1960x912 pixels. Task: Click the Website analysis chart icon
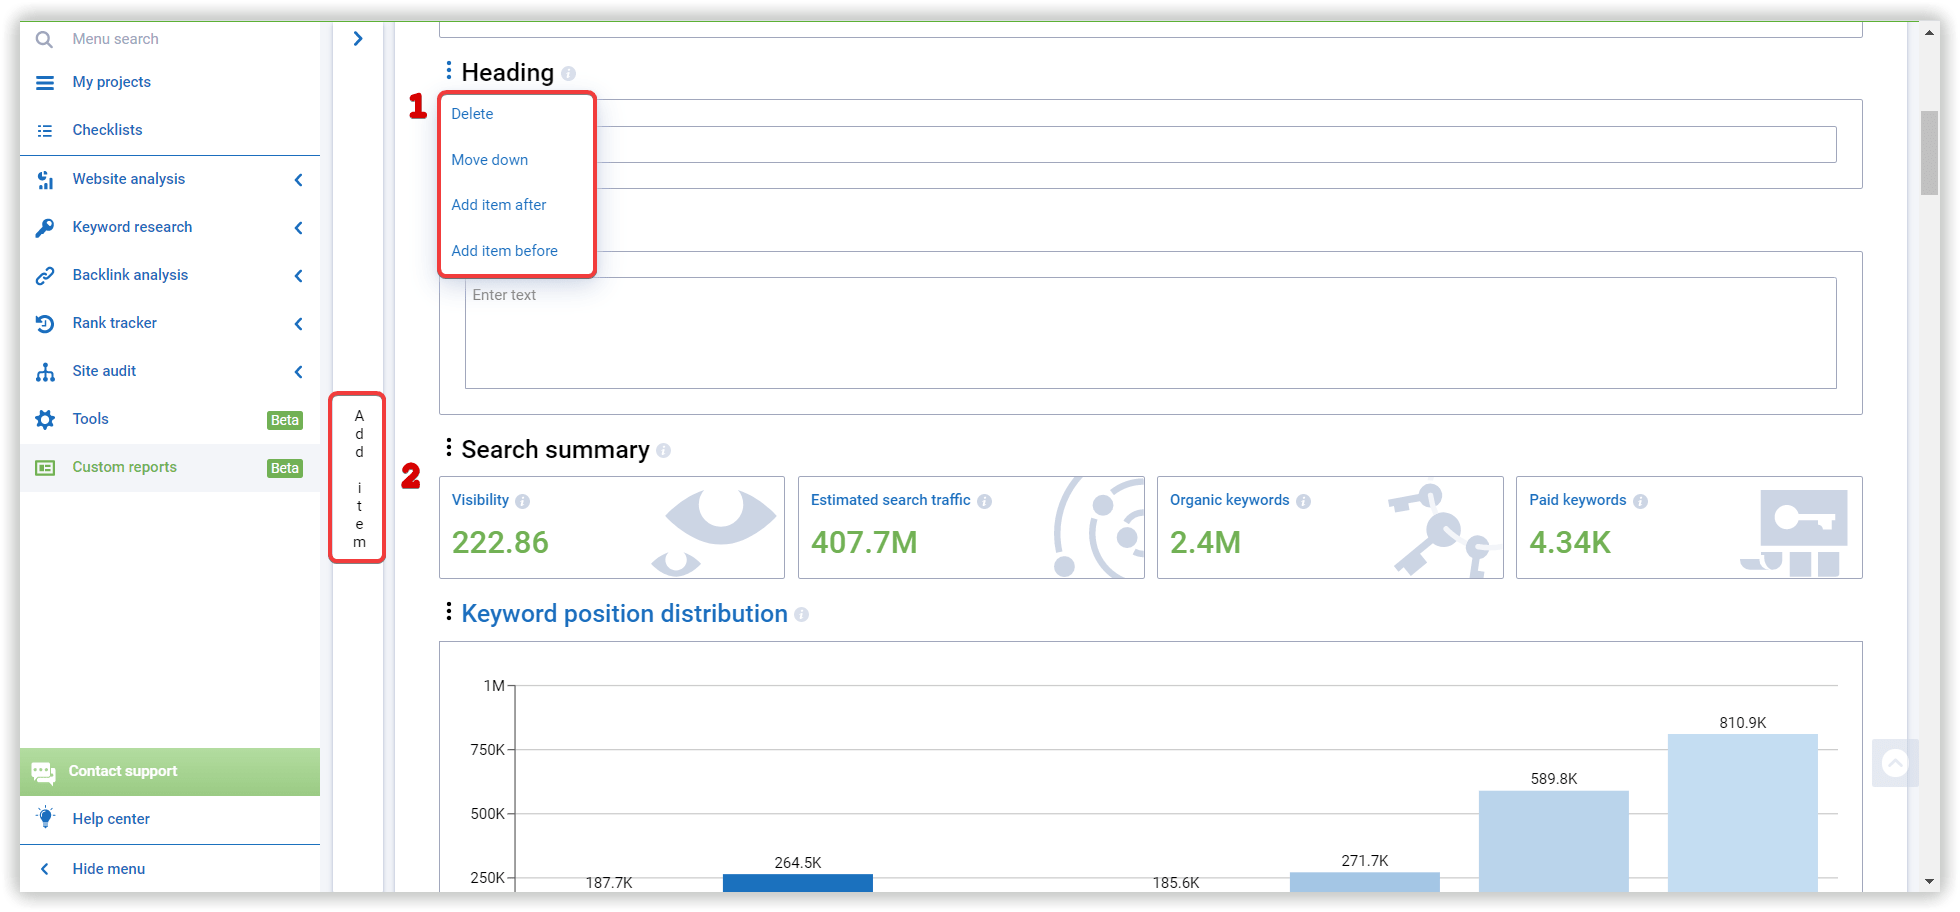point(45,180)
